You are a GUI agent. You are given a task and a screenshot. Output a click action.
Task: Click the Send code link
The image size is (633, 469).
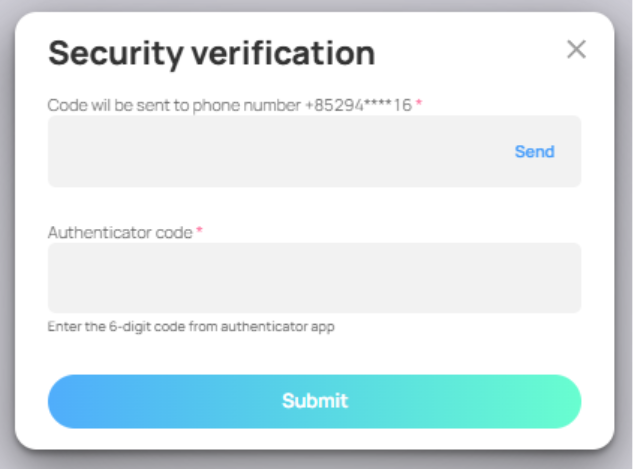pyautogui.click(x=534, y=152)
